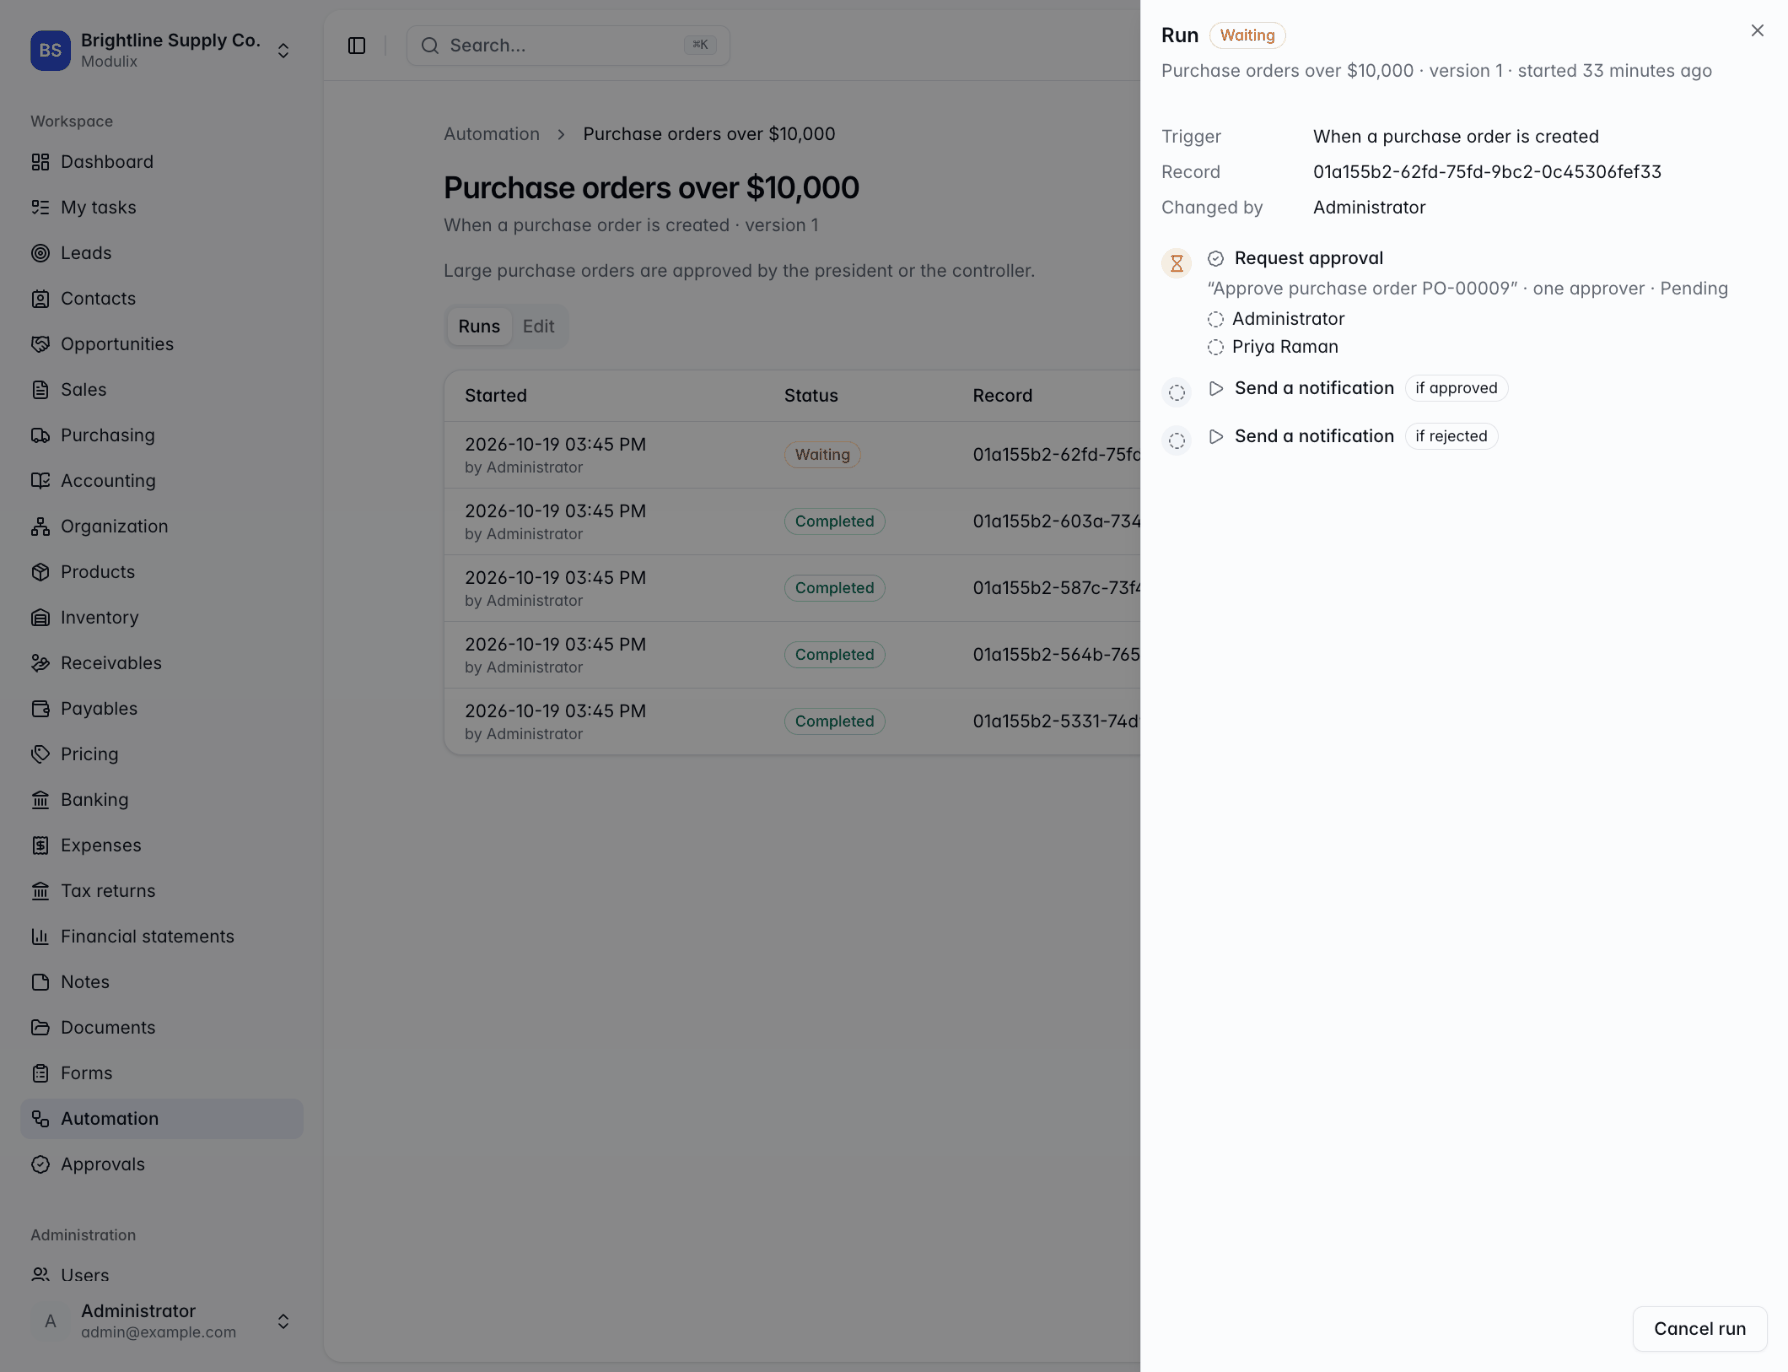The height and width of the screenshot is (1372, 1788).
Task: Click the Started column header
Action: pos(495,396)
